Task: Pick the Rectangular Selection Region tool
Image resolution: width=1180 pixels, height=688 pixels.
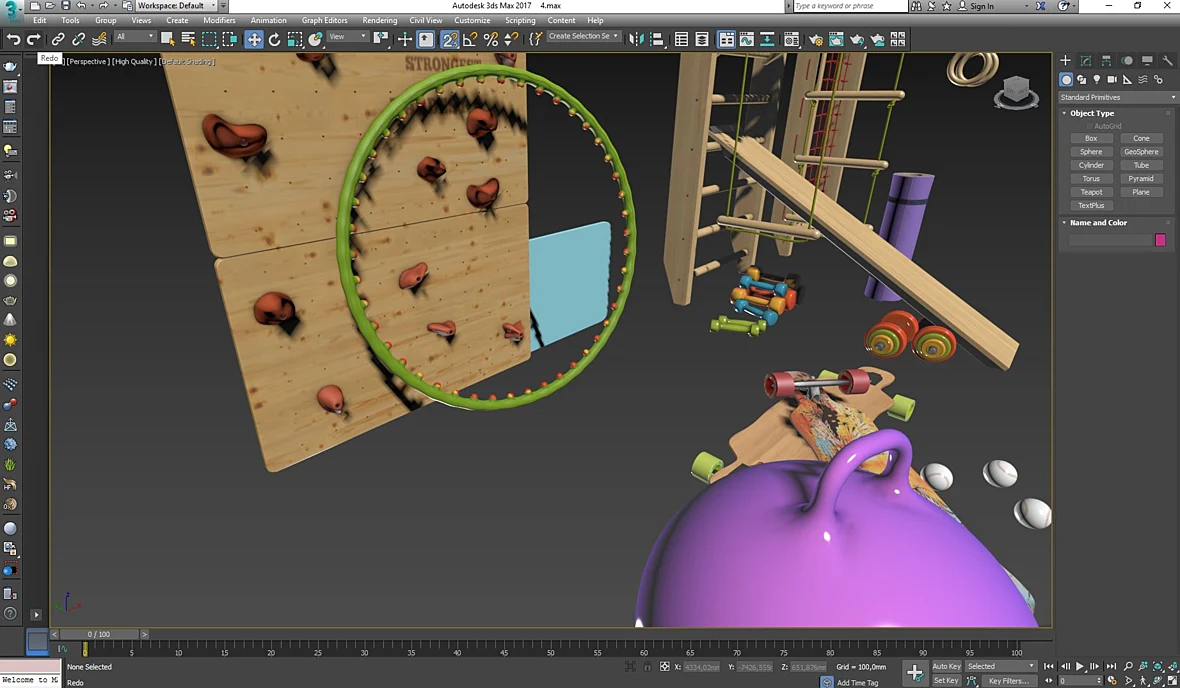Action: (209, 39)
